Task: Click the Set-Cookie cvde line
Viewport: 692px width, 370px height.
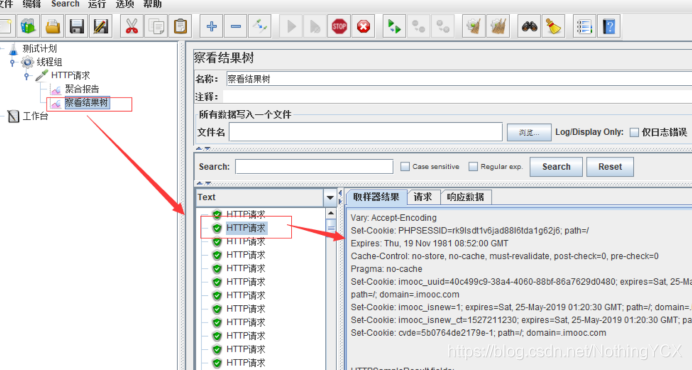Action: pos(478,333)
